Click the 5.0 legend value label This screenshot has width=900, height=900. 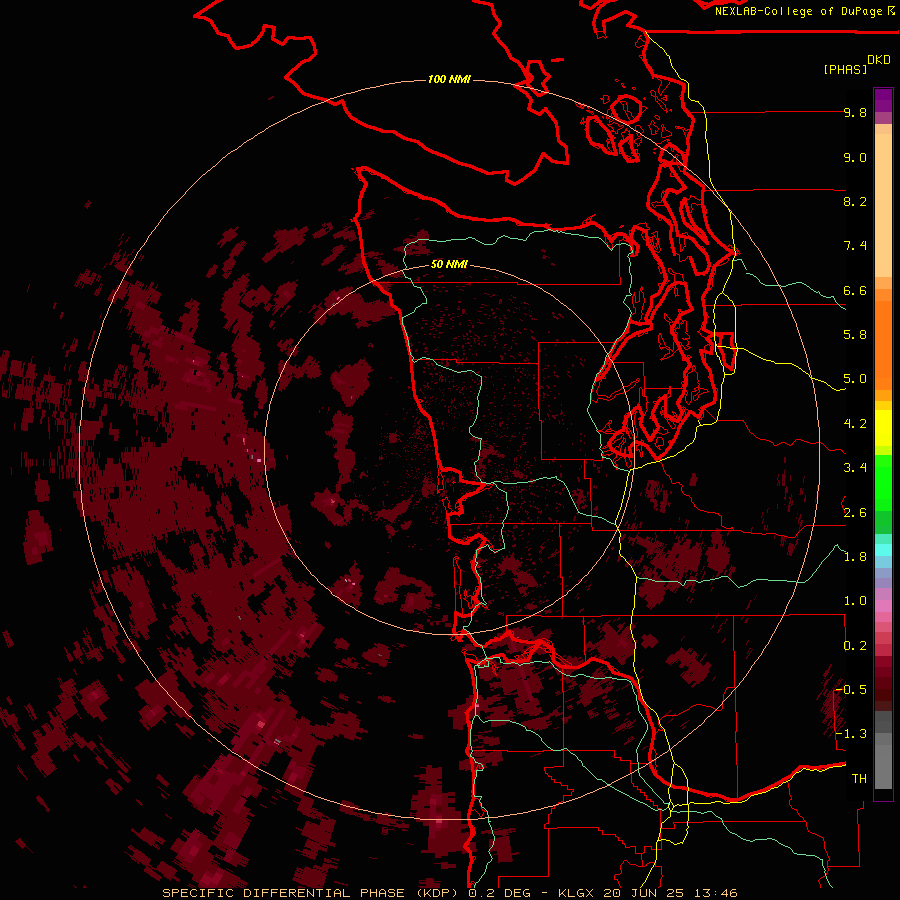point(855,379)
